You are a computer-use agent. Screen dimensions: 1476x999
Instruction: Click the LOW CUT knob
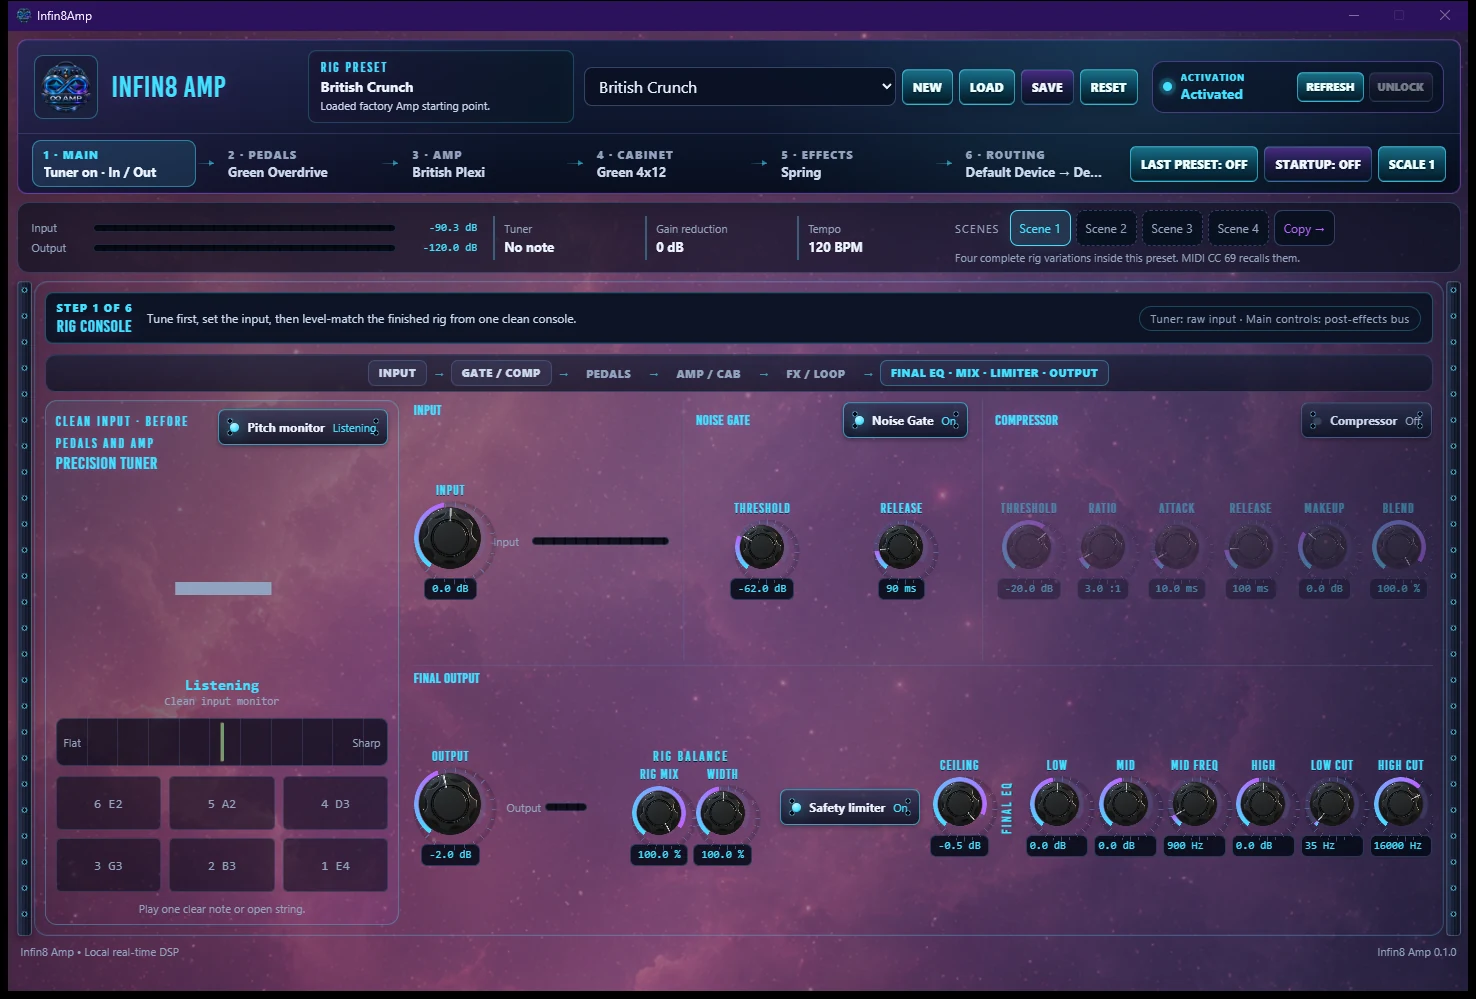(1332, 803)
